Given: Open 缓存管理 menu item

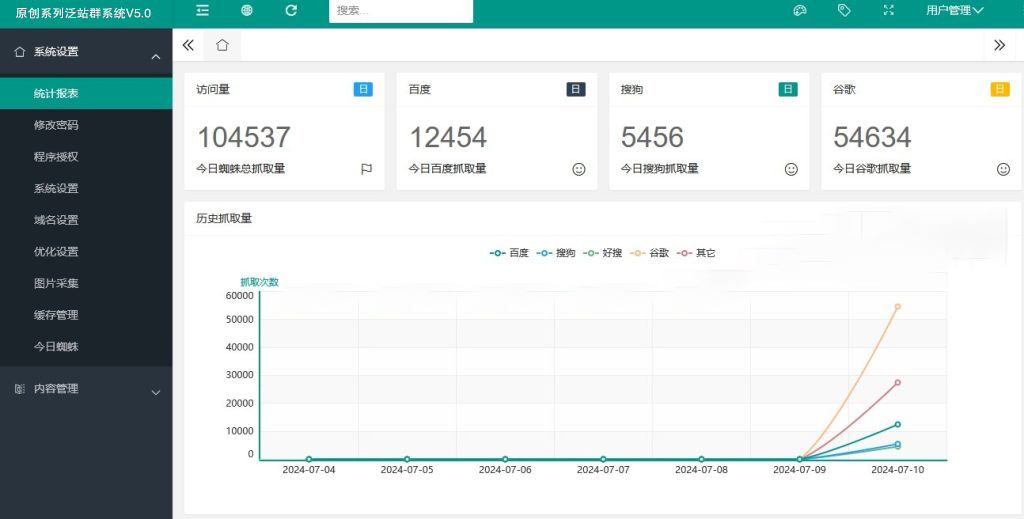Looking at the screenshot, I should tap(86, 315).
